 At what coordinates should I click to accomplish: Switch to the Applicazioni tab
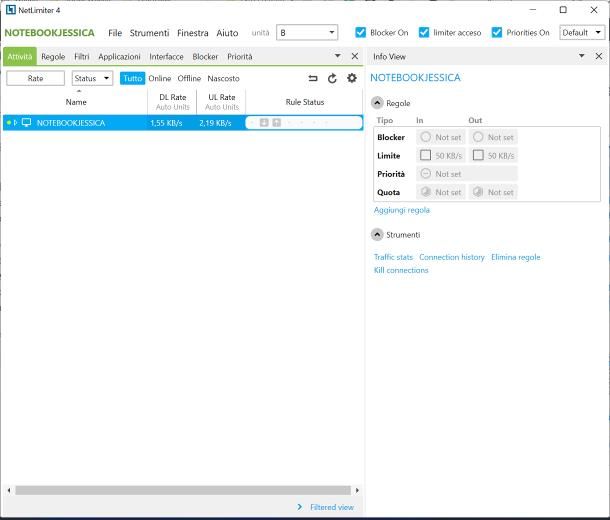(x=119, y=57)
